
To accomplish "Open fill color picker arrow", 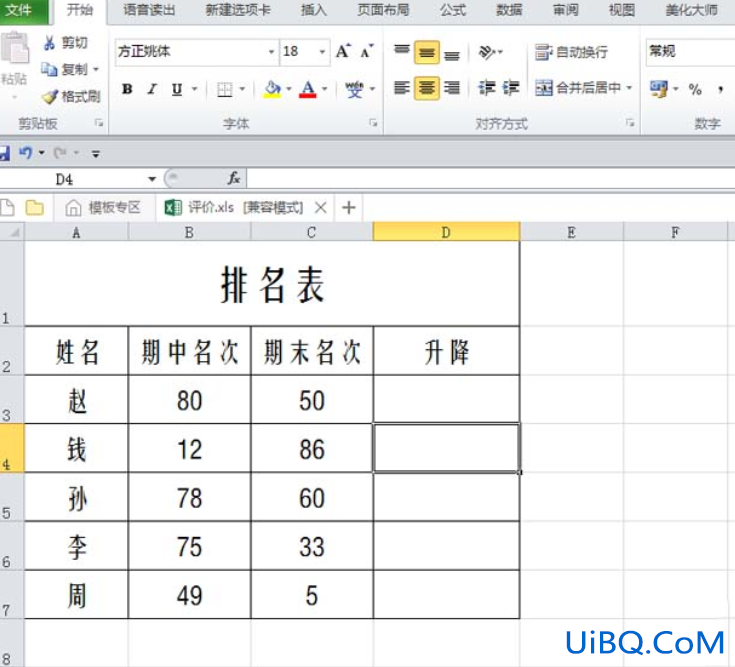I will pos(288,89).
